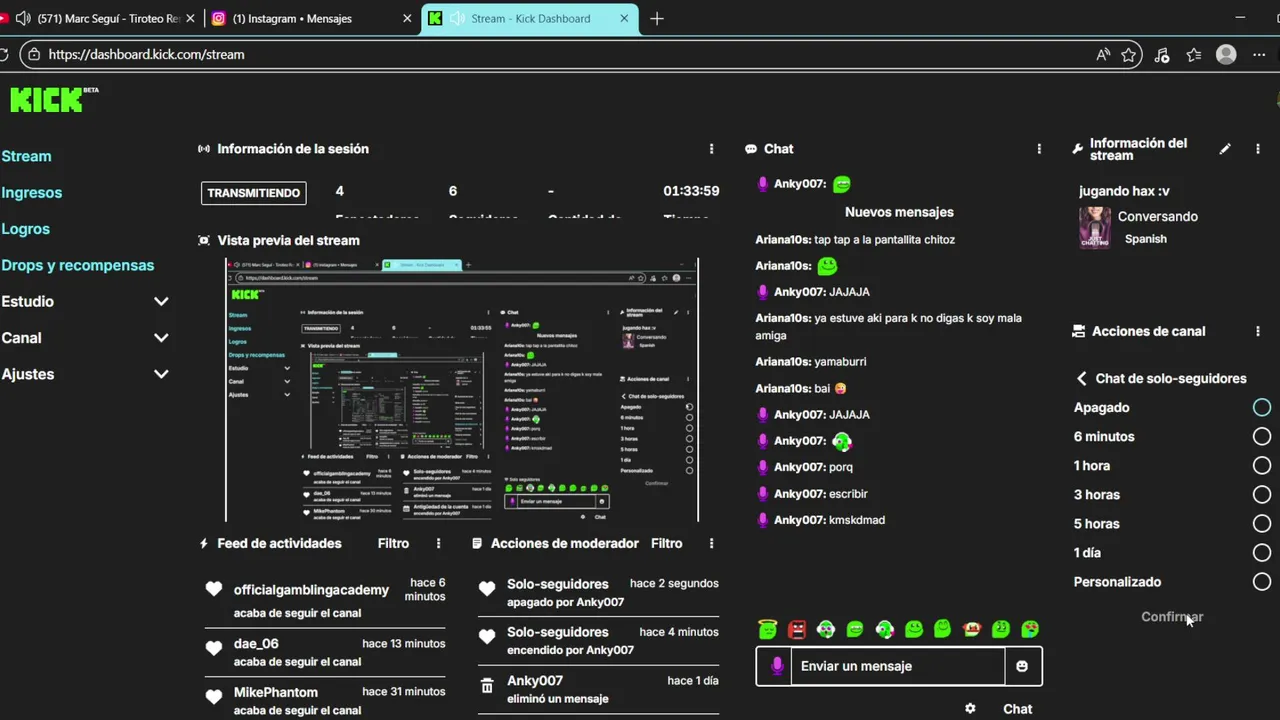Jump to Nuevos mensajes in chat
This screenshot has width=1280, height=720.
[899, 212]
